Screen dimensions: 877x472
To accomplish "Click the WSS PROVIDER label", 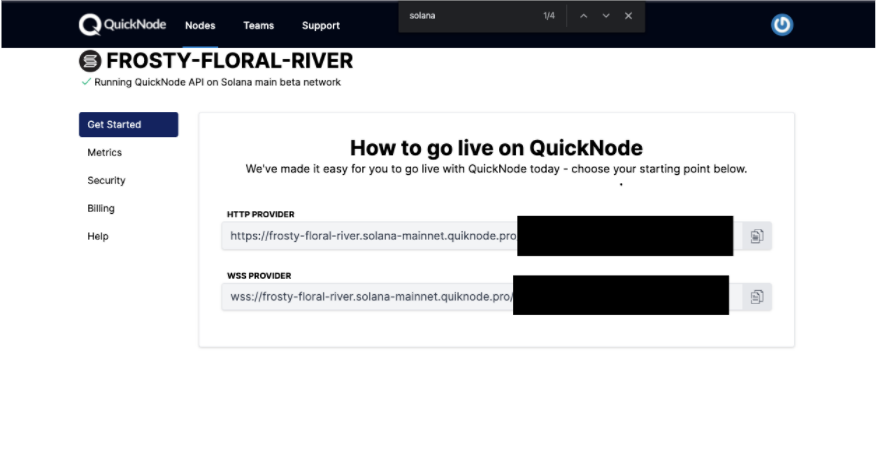I will coord(259,276).
